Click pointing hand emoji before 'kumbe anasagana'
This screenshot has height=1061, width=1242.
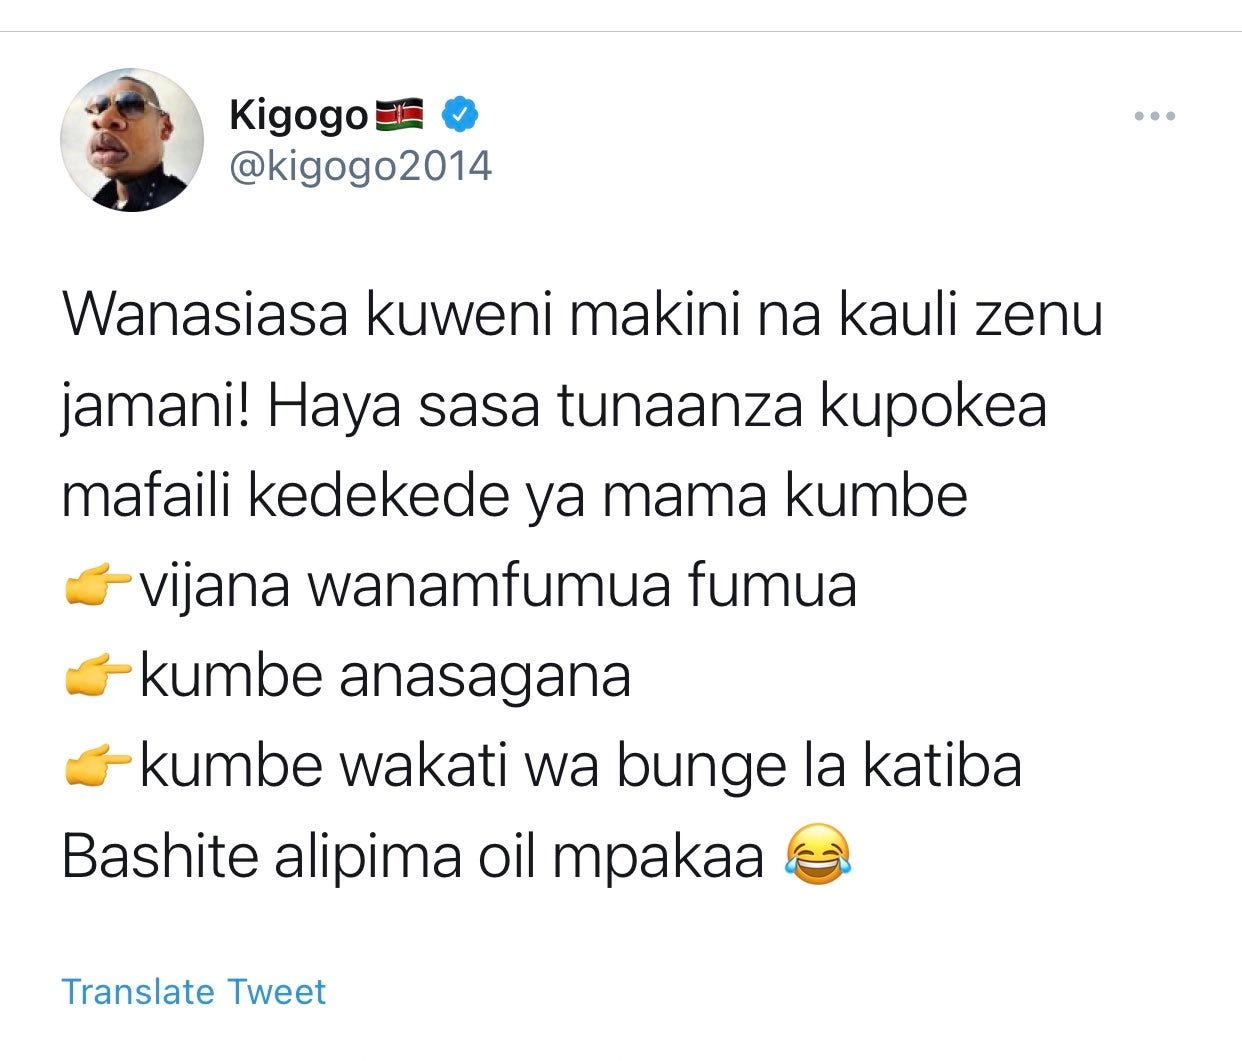click(x=97, y=677)
